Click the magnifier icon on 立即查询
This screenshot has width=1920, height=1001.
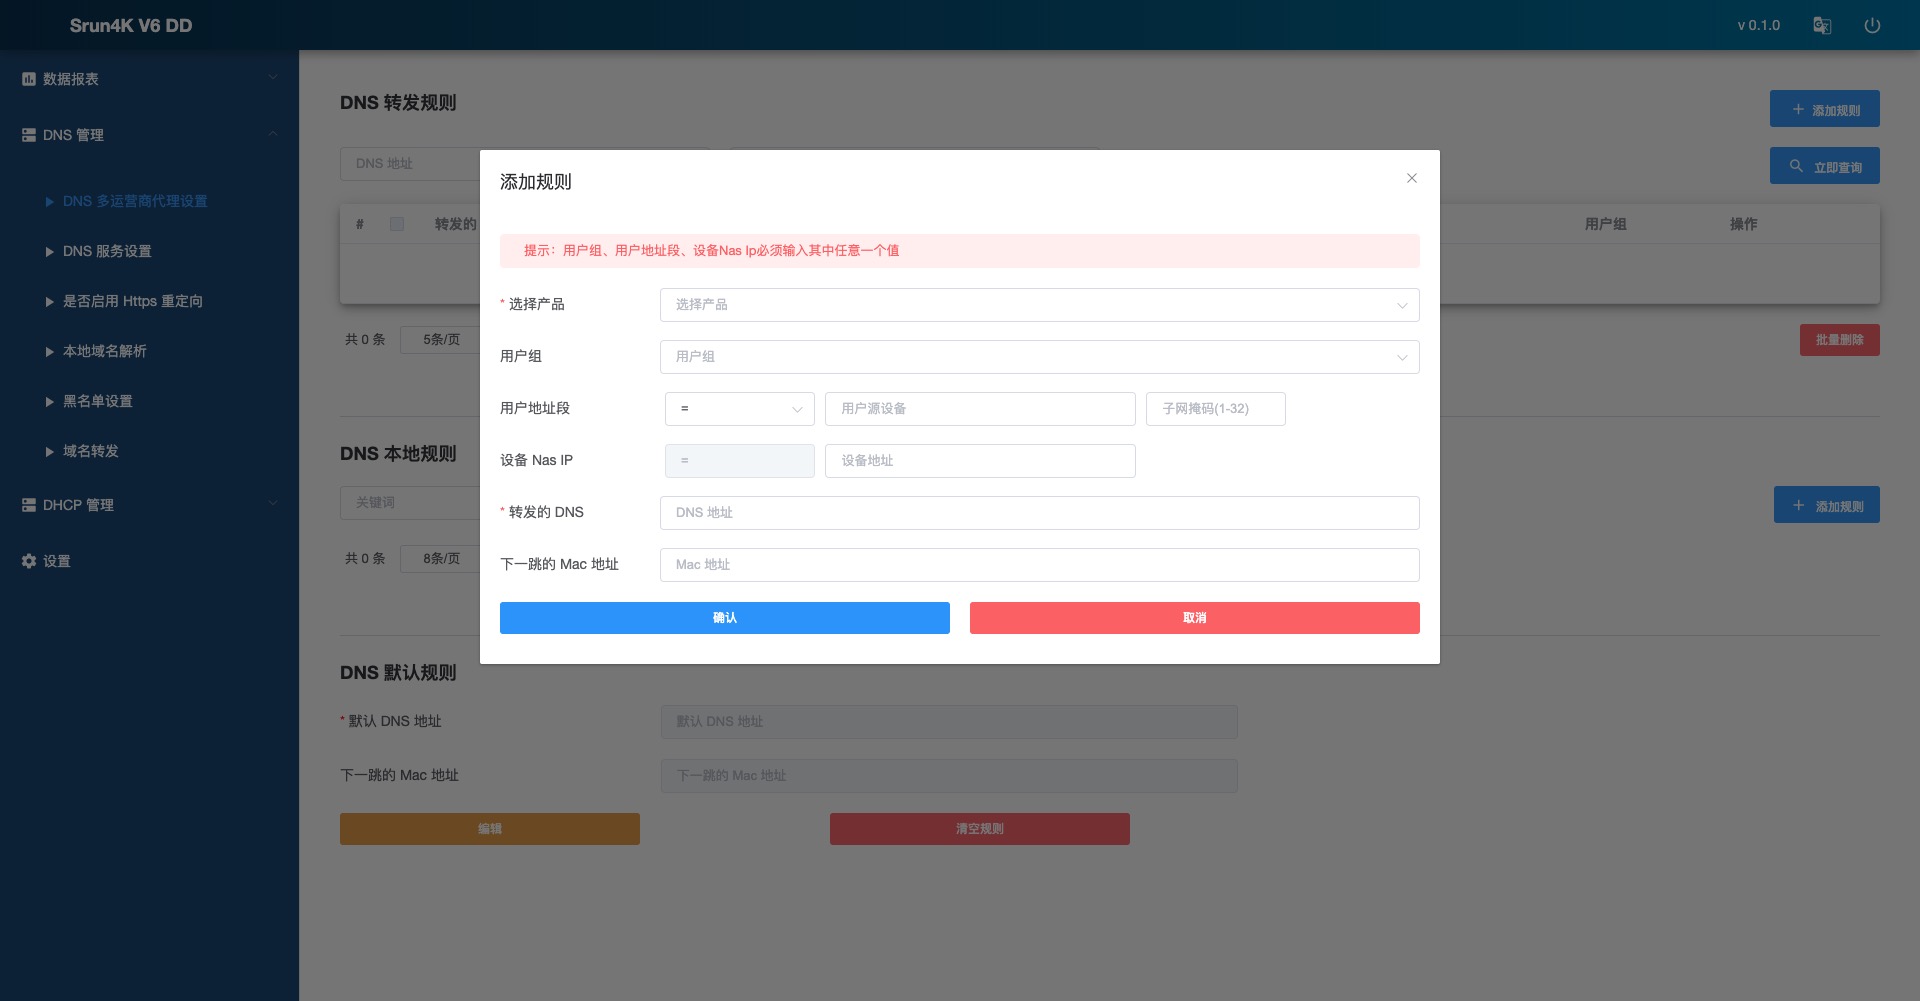click(1796, 166)
